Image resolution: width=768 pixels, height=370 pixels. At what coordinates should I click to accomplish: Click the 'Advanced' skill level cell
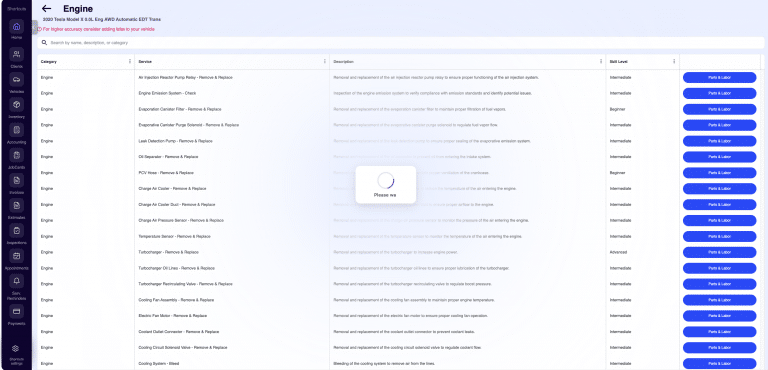click(618, 252)
